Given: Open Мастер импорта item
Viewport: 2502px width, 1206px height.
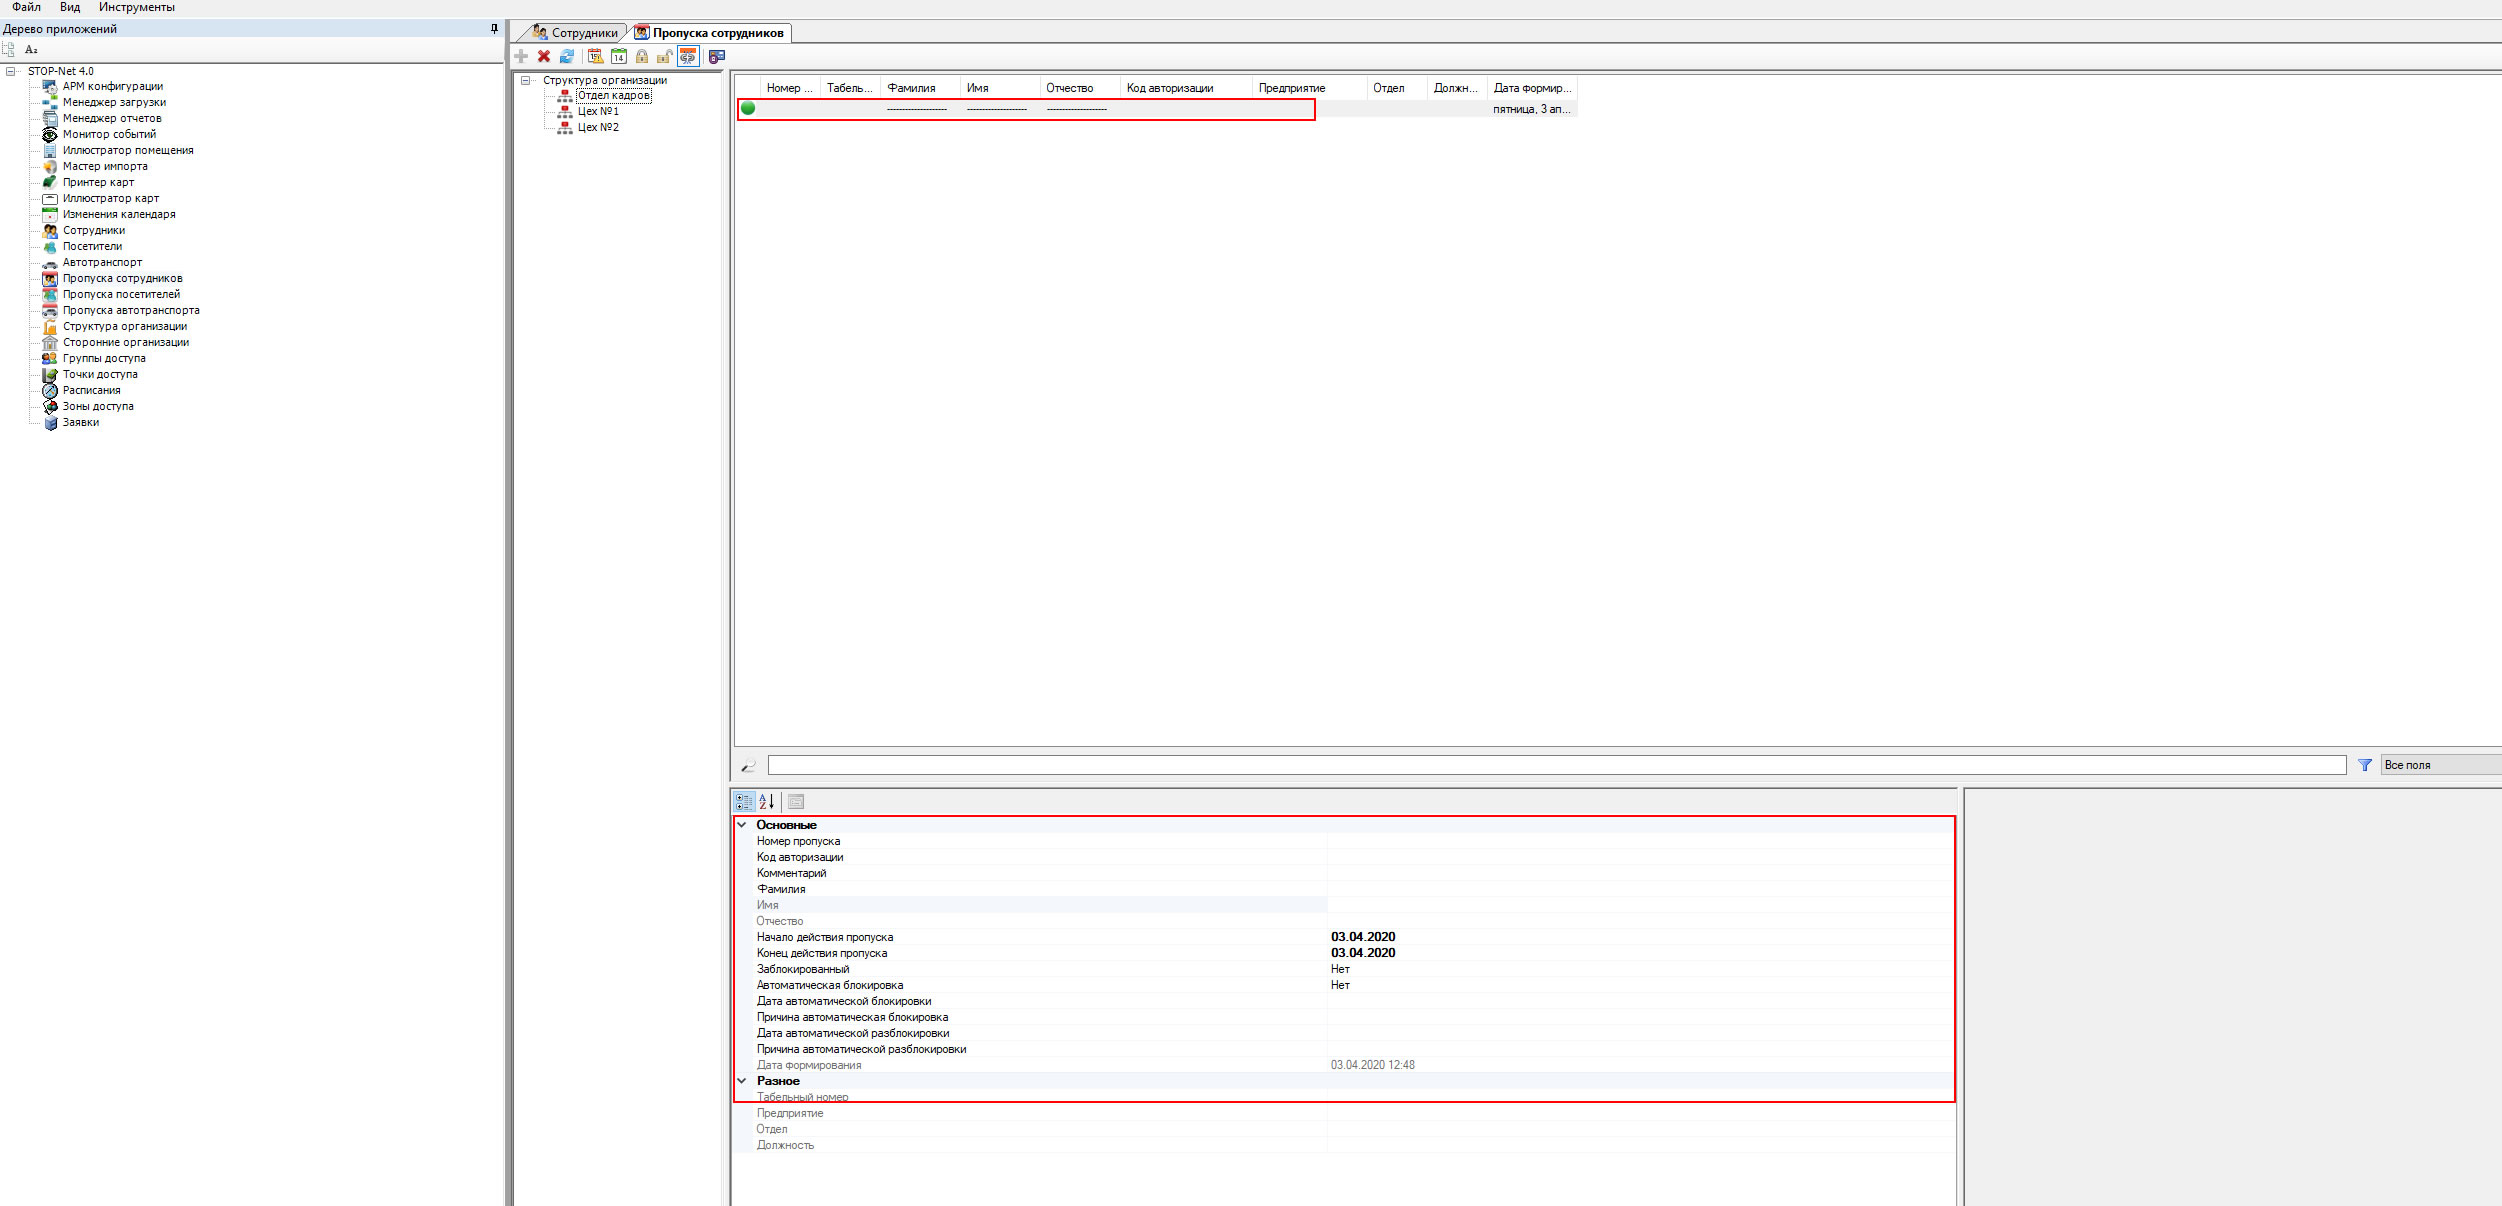Looking at the screenshot, I should click(x=105, y=166).
